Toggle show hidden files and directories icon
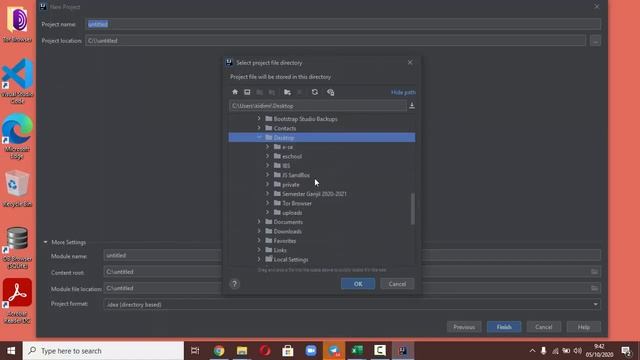The width and height of the screenshot is (640, 360). pyautogui.click(x=331, y=92)
